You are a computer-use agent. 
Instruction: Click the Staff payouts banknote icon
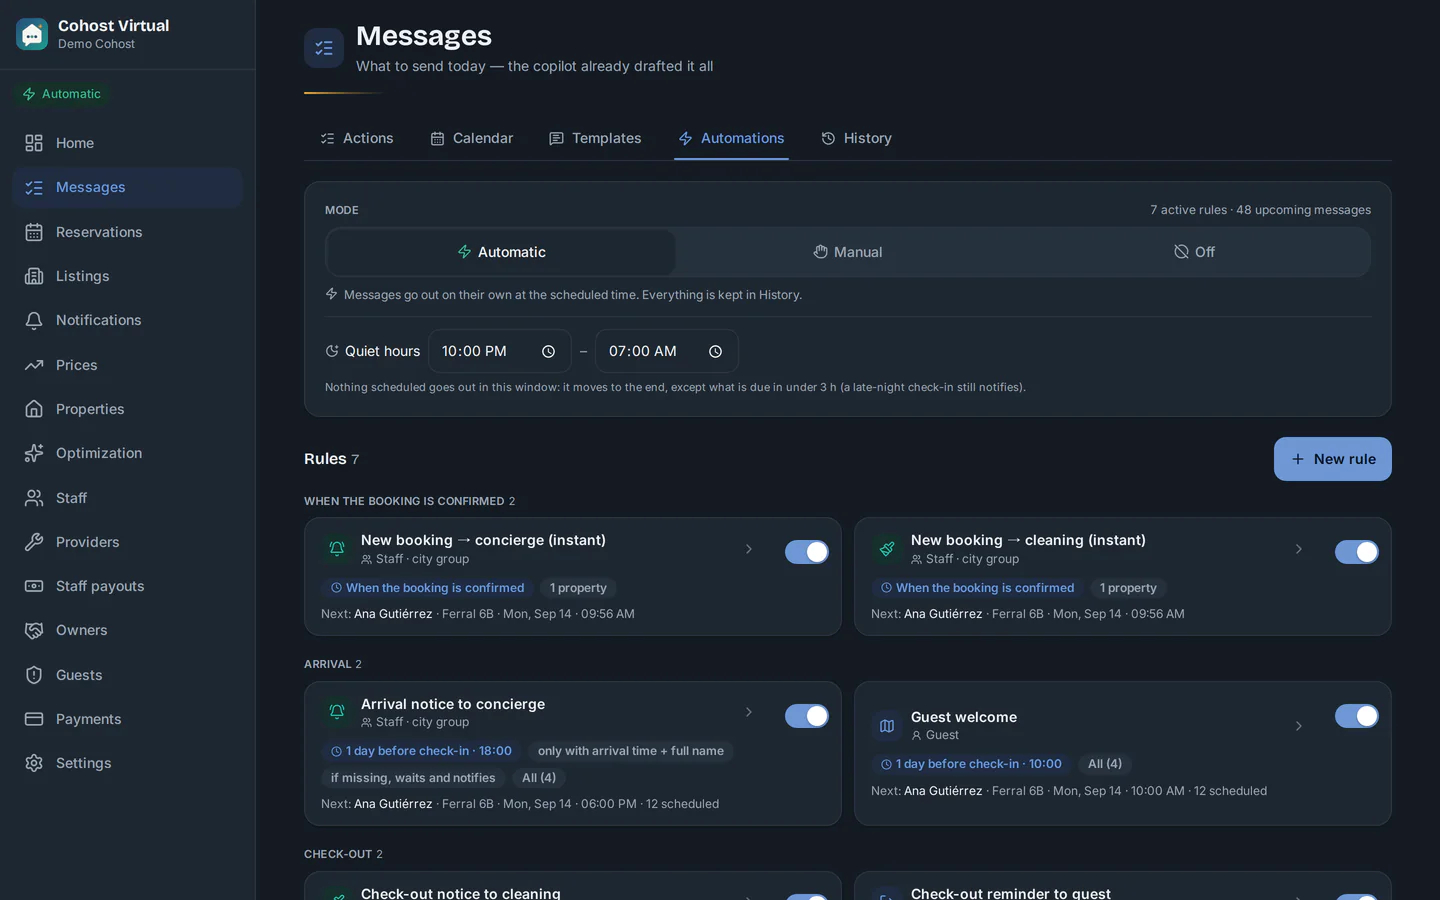(34, 586)
